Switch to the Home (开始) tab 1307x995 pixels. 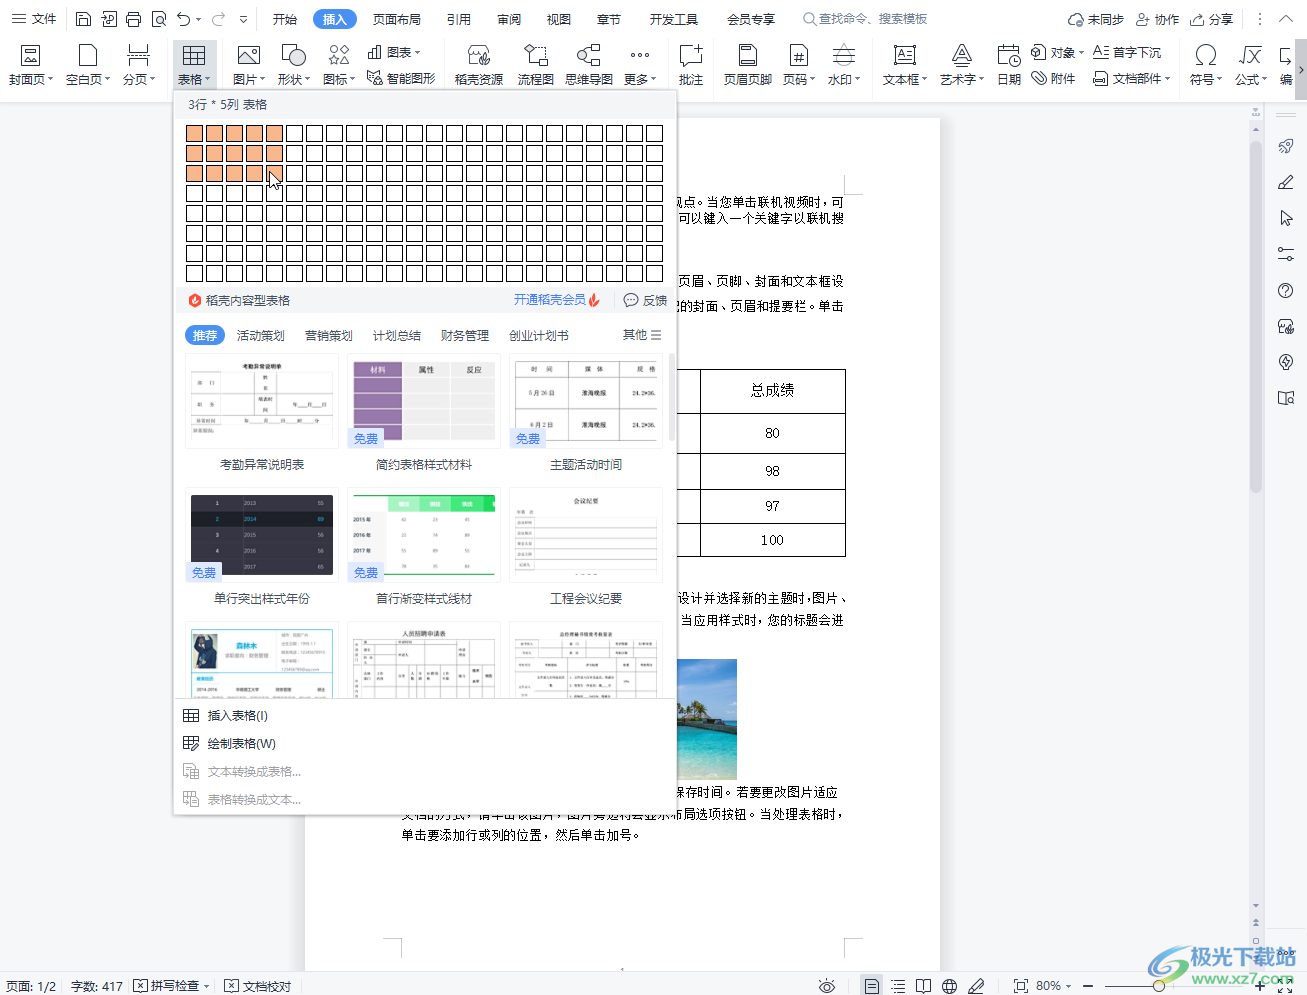point(285,19)
